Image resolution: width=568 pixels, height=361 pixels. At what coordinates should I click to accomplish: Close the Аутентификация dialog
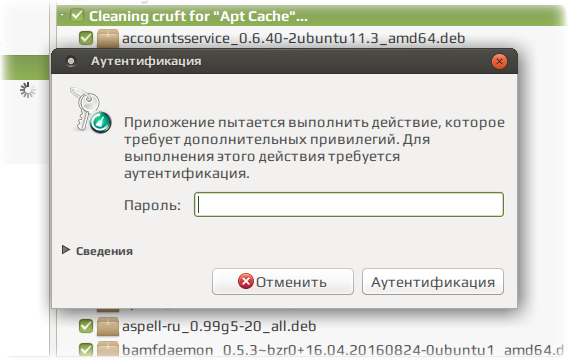pos(499,62)
